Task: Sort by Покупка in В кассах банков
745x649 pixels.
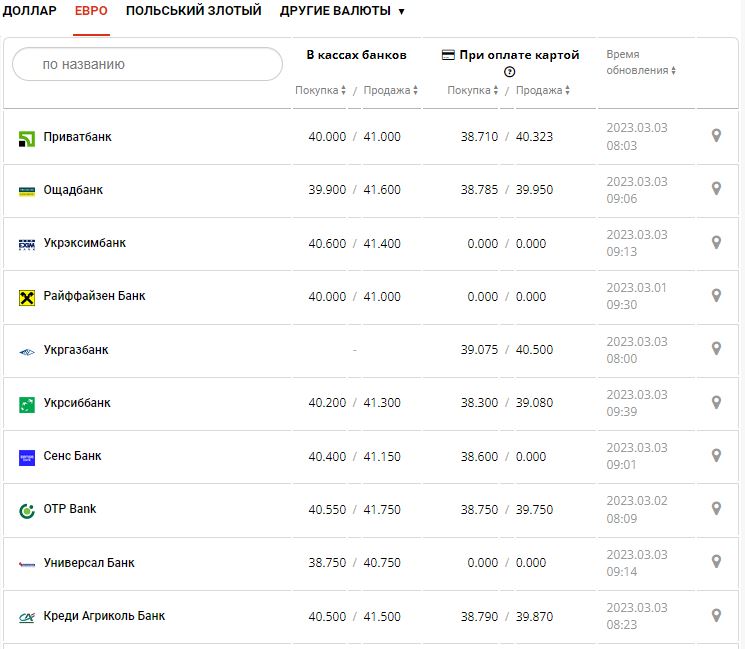Action: tap(320, 90)
